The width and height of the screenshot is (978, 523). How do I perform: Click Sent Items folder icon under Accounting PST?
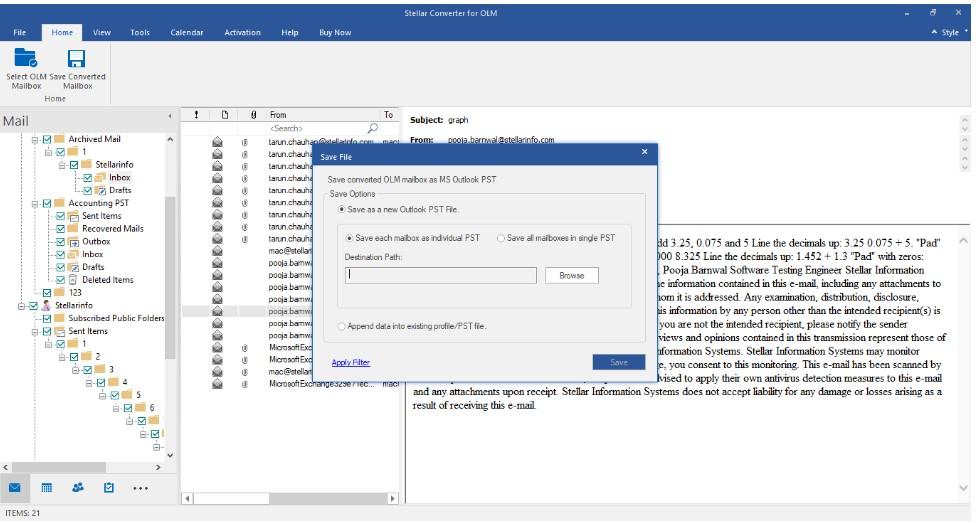pyautogui.click(x=73, y=216)
